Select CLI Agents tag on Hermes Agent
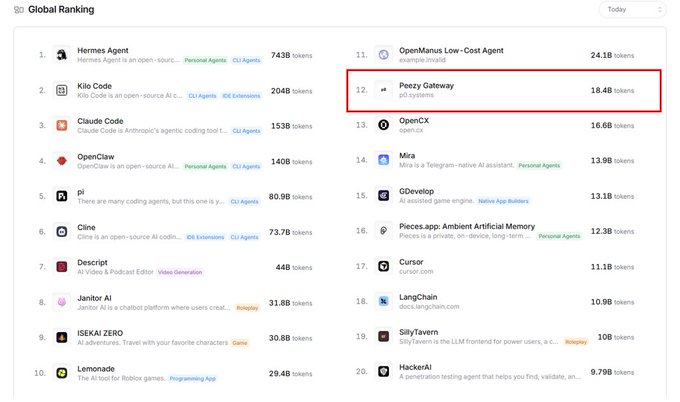Viewport: 680px width, 402px height. [246, 60]
